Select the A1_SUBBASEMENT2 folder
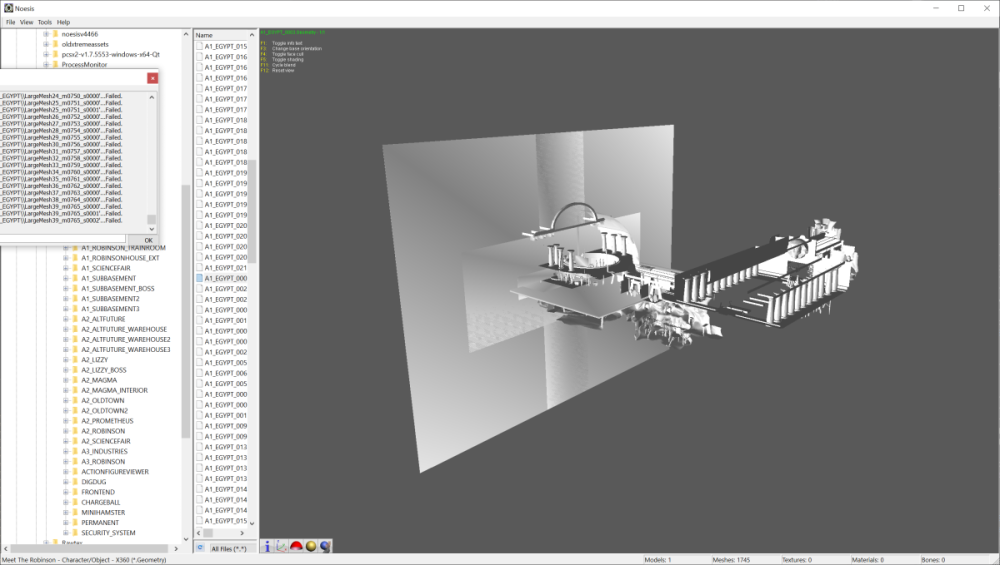Image resolution: width=1000 pixels, height=565 pixels. click(x=110, y=298)
